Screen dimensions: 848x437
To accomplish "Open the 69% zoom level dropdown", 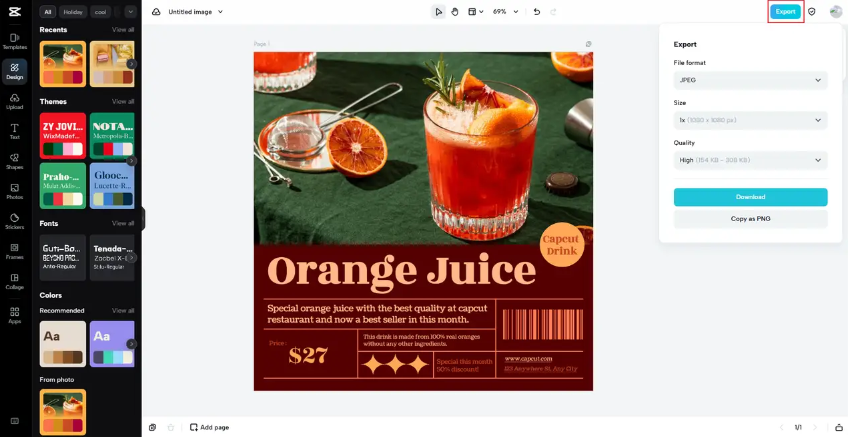I will click(505, 12).
